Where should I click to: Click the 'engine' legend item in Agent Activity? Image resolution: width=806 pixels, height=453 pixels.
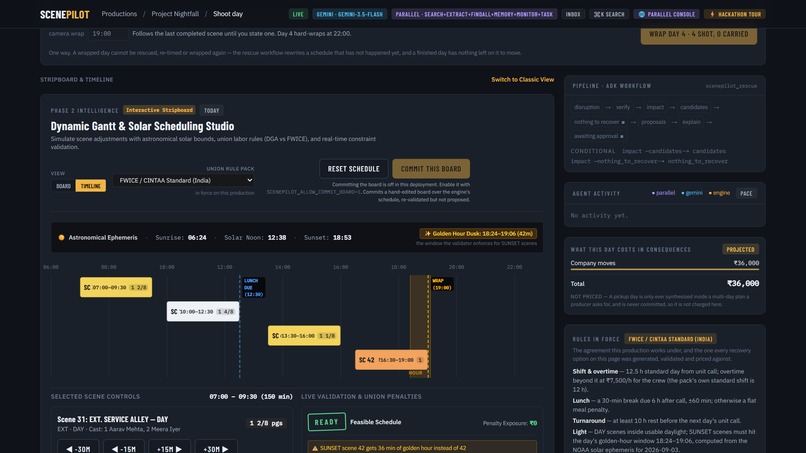coord(720,193)
